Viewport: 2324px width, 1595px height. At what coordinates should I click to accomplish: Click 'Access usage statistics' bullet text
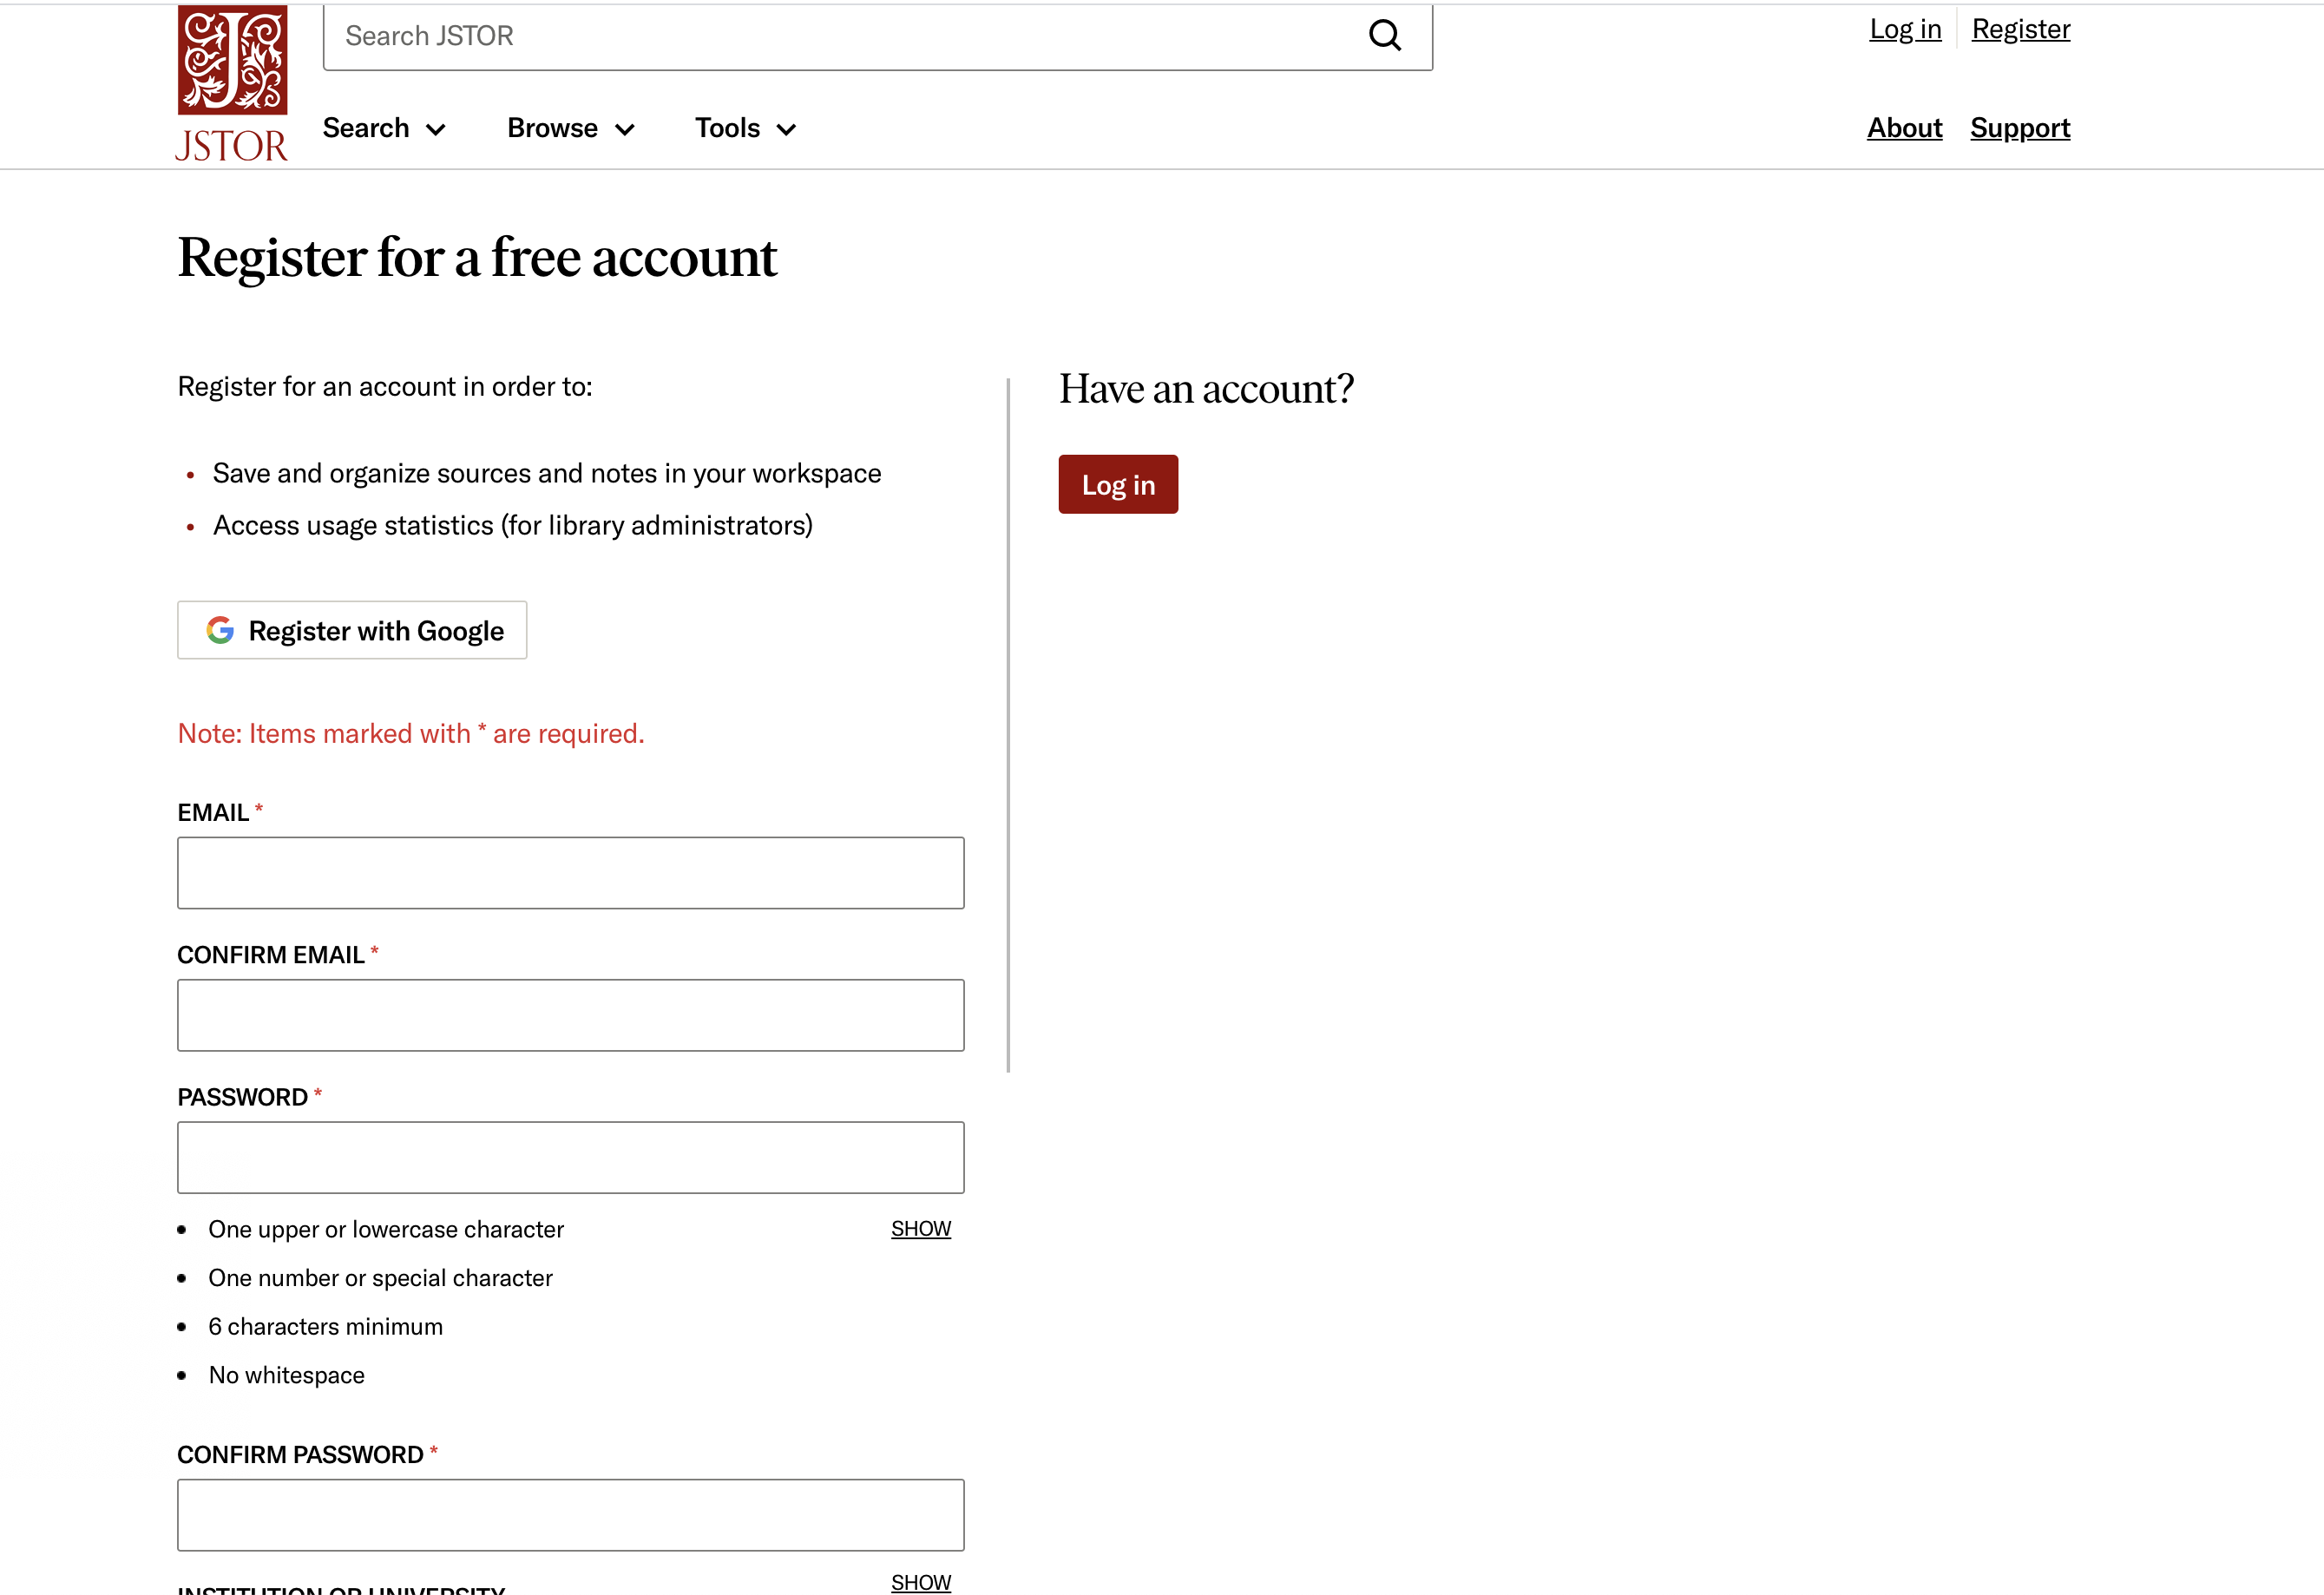pos(513,525)
